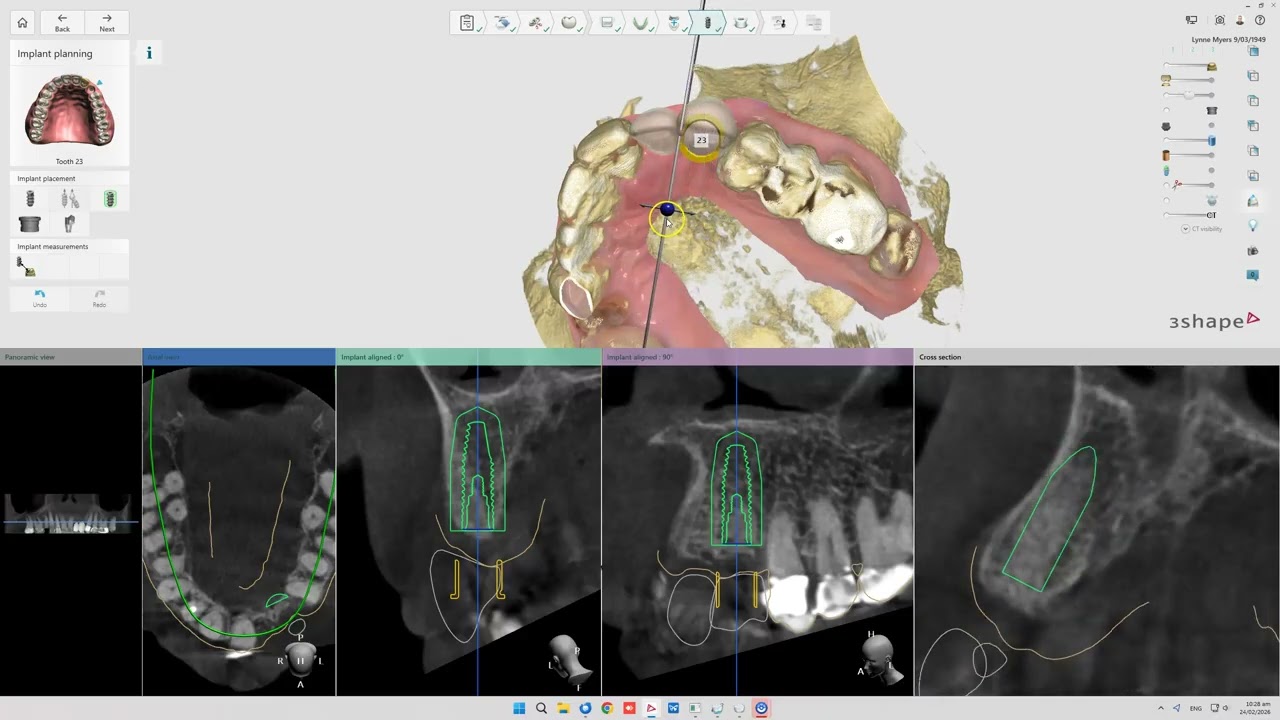This screenshot has height=720, width=1280.
Task: Select the Implant aligned 90° panel header
Action: [x=758, y=357]
